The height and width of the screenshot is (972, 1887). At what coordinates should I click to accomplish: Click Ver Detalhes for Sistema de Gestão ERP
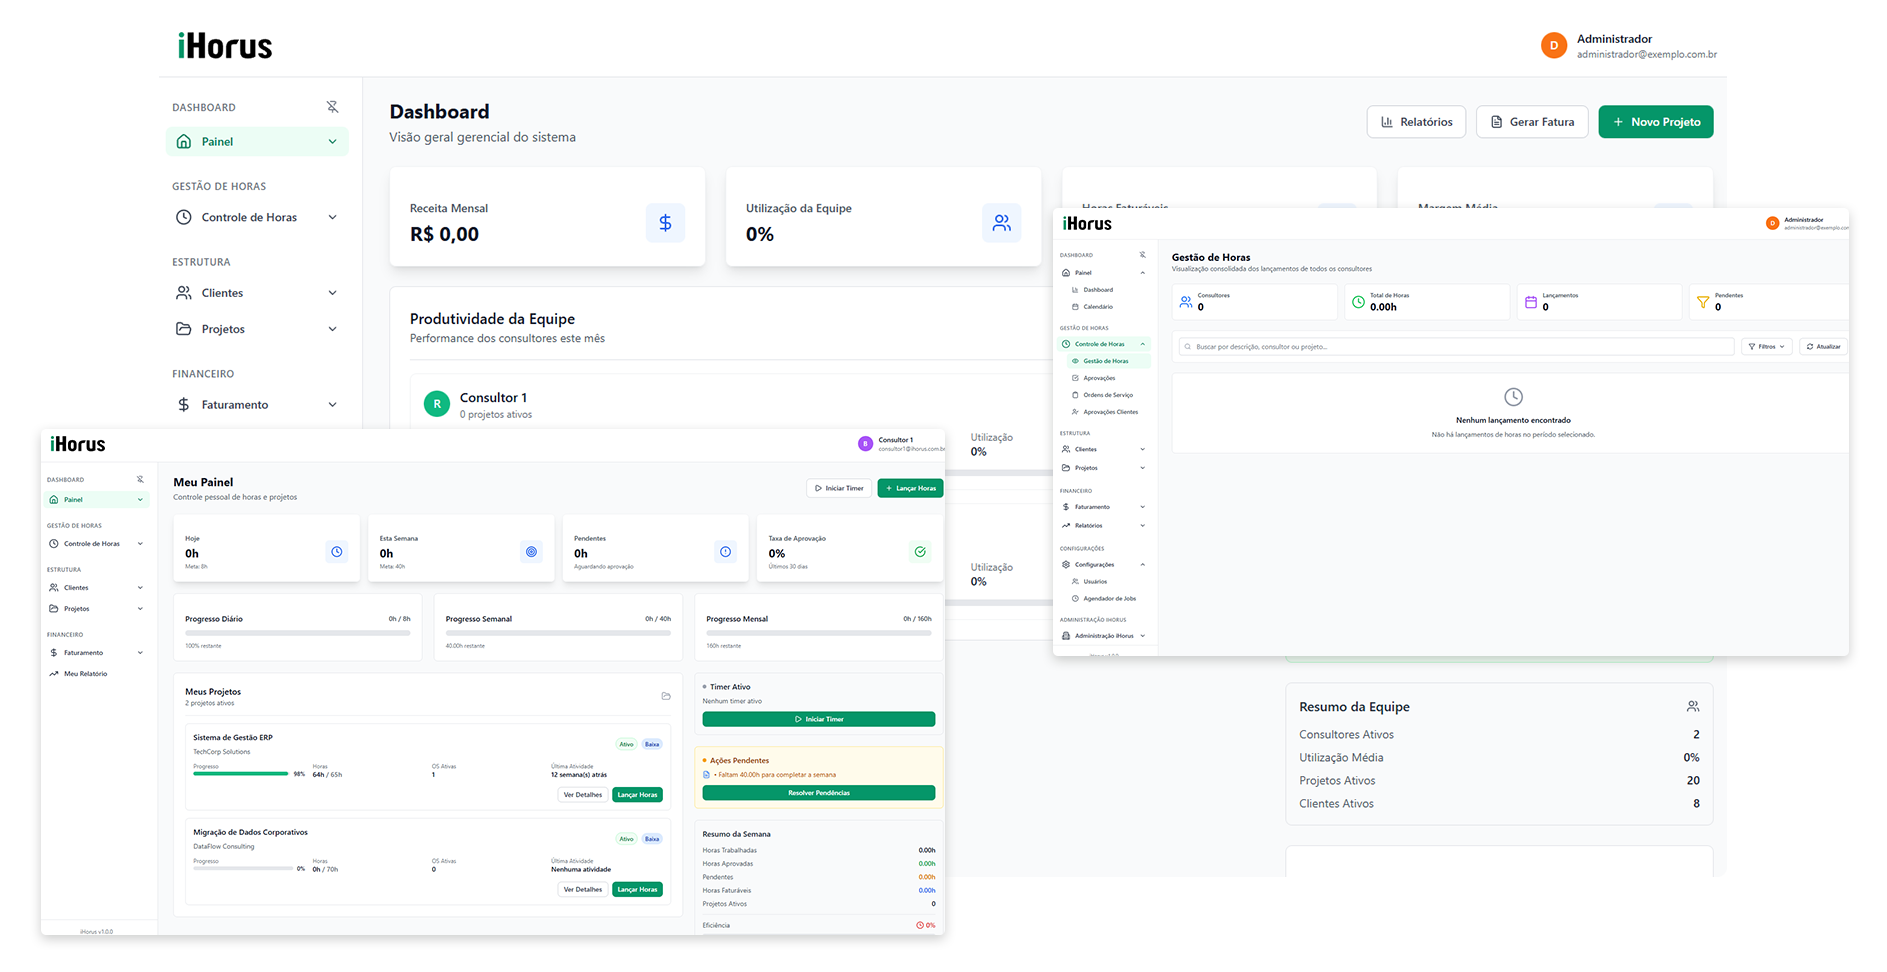583,795
